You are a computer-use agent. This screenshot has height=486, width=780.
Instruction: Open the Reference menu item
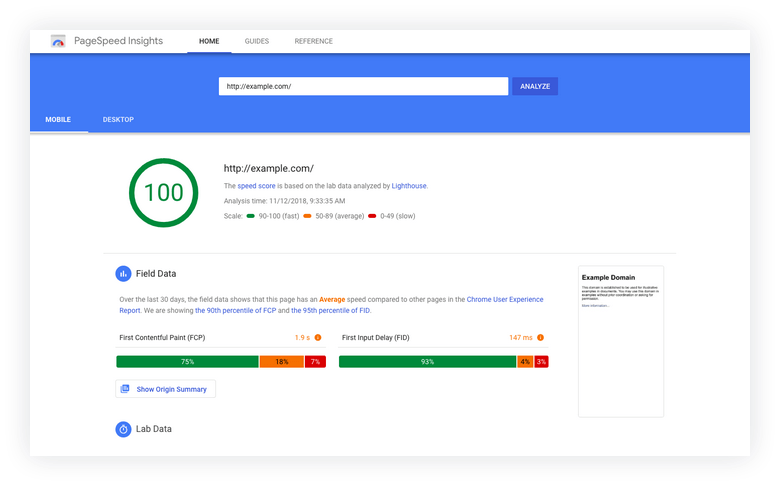coord(313,41)
